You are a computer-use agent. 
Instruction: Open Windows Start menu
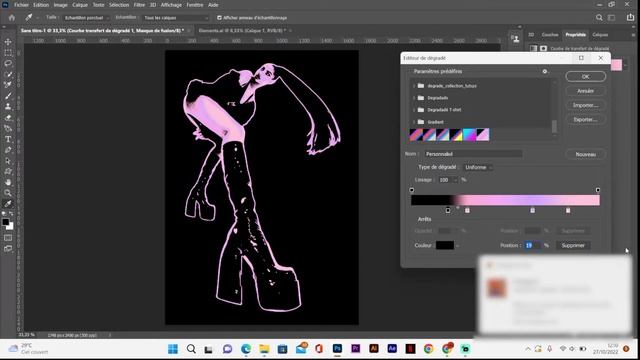(x=173, y=349)
